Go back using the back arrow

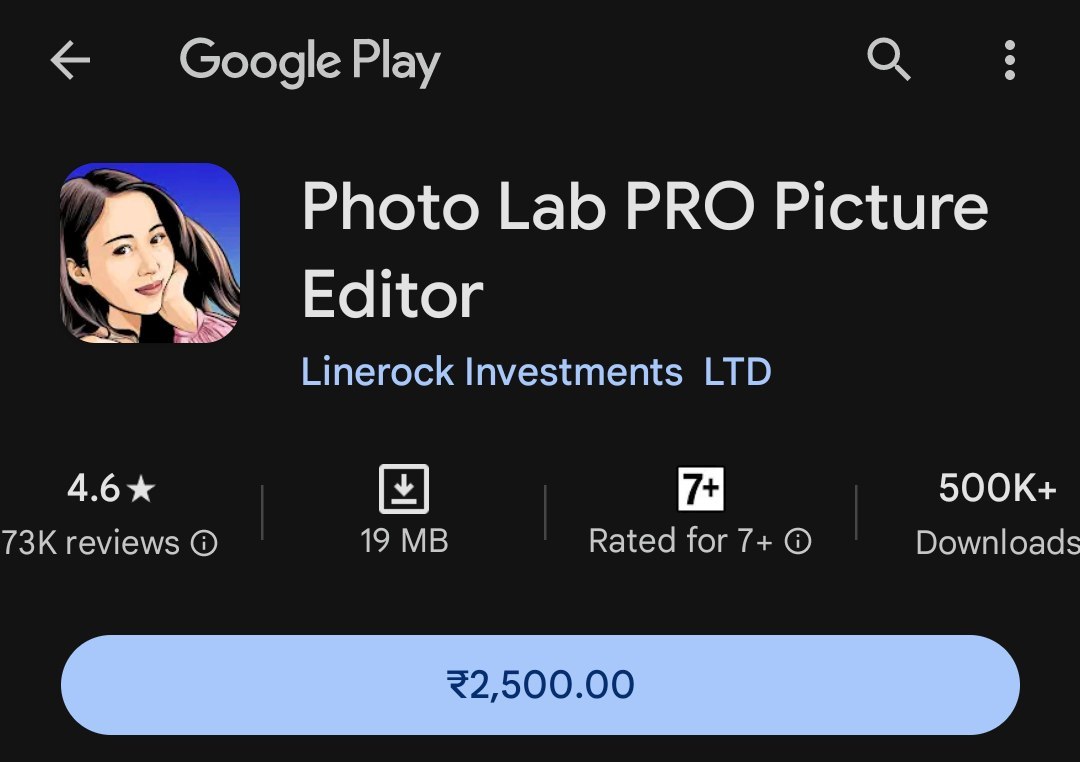70,62
